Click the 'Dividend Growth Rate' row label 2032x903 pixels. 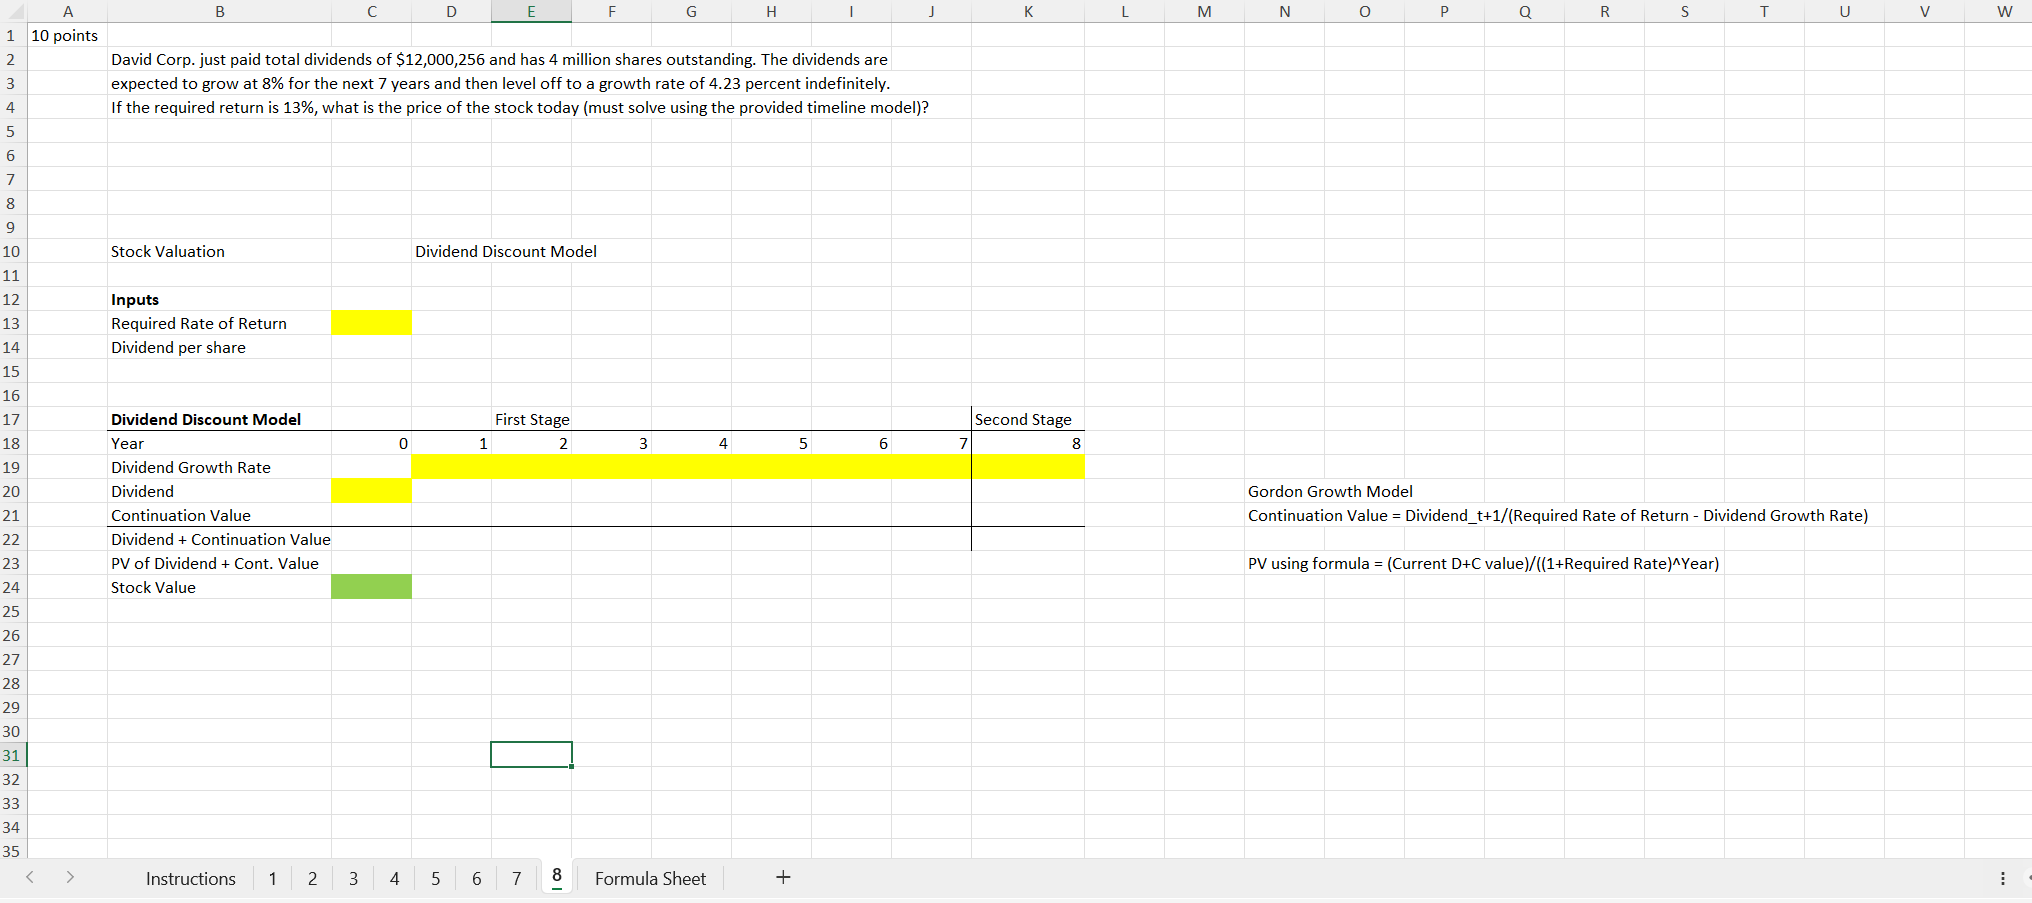191,467
